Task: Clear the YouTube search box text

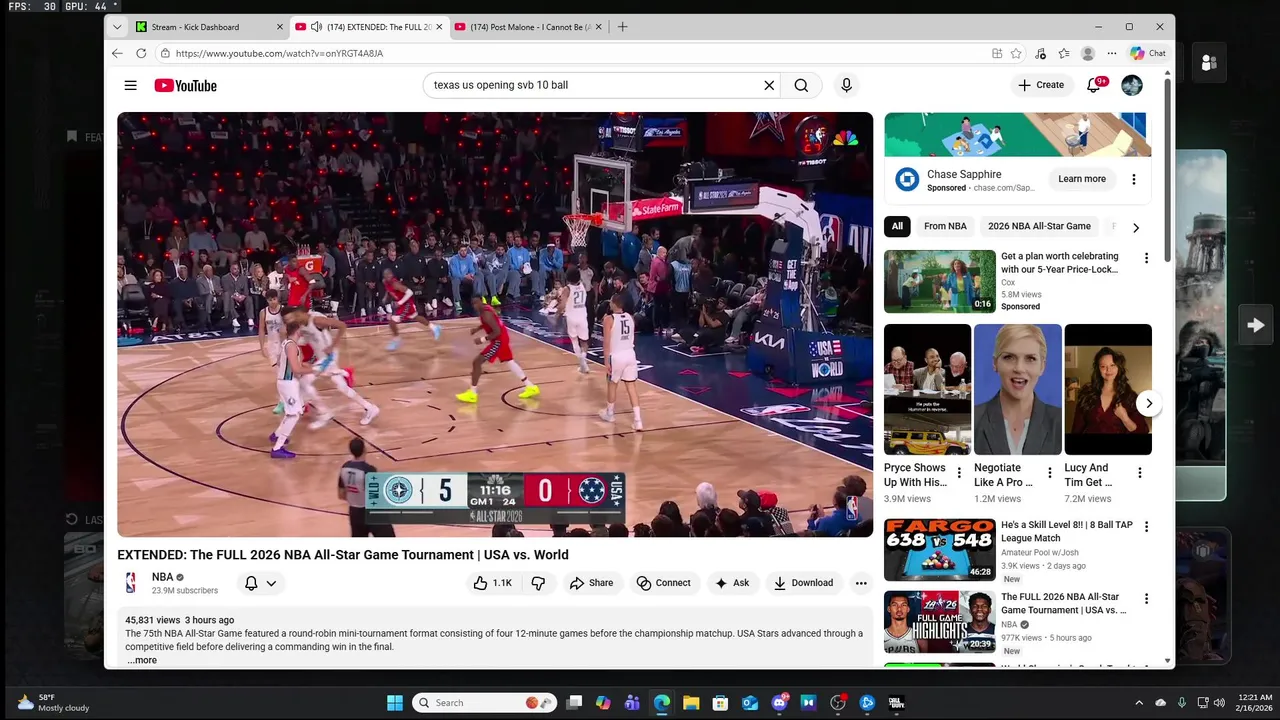Action: coord(769,85)
